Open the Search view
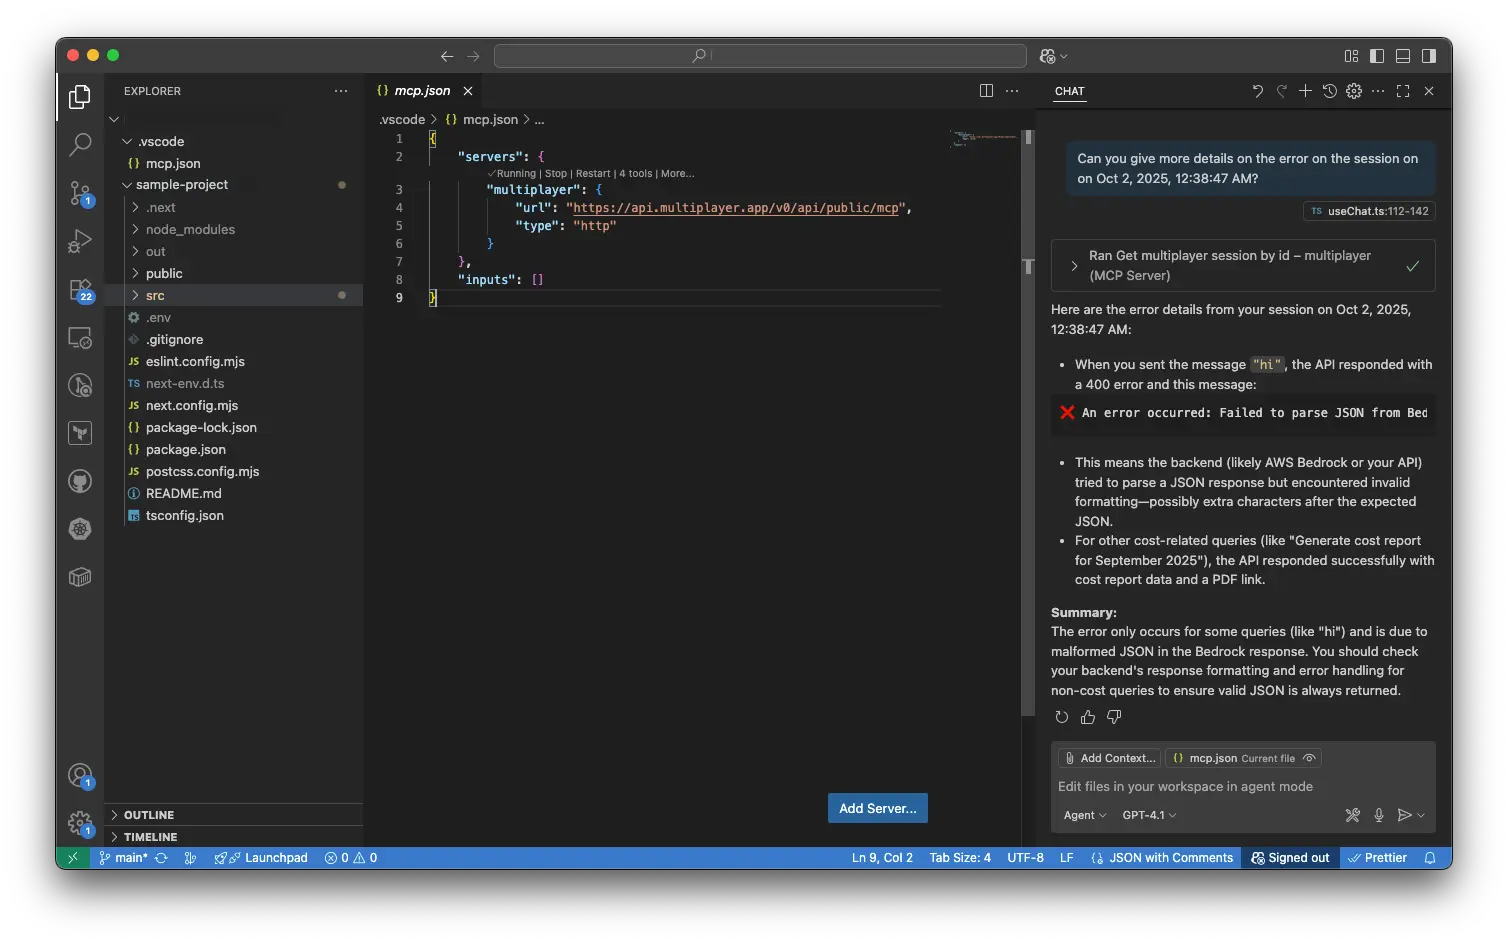The height and width of the screenshot is (943, 1508). coord(80,144)
